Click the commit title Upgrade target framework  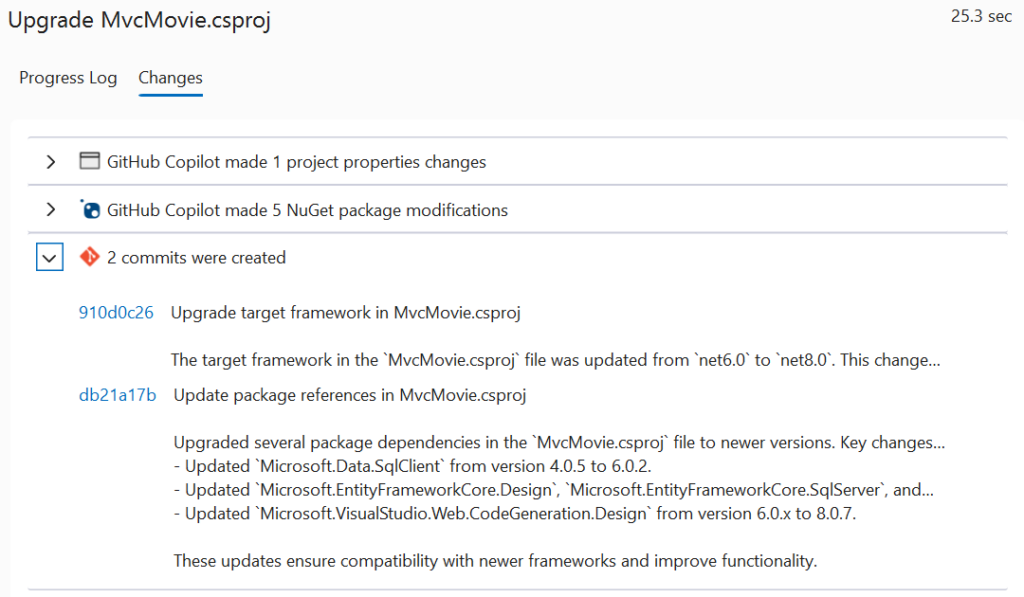(x=345, y=313)
